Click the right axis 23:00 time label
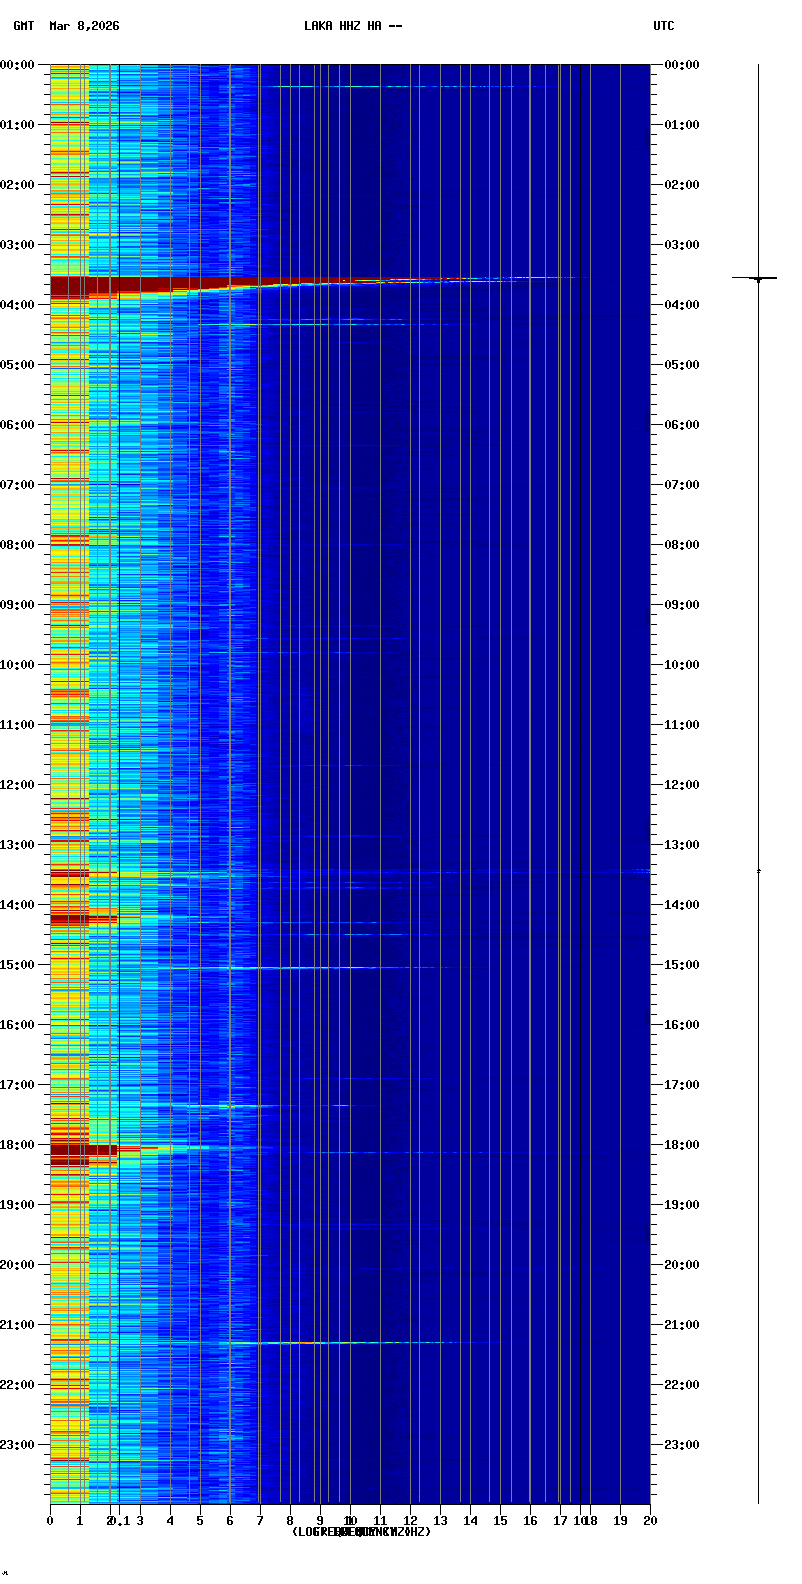The height and width of the screenshot is (1584, 802). (681, 1445)
